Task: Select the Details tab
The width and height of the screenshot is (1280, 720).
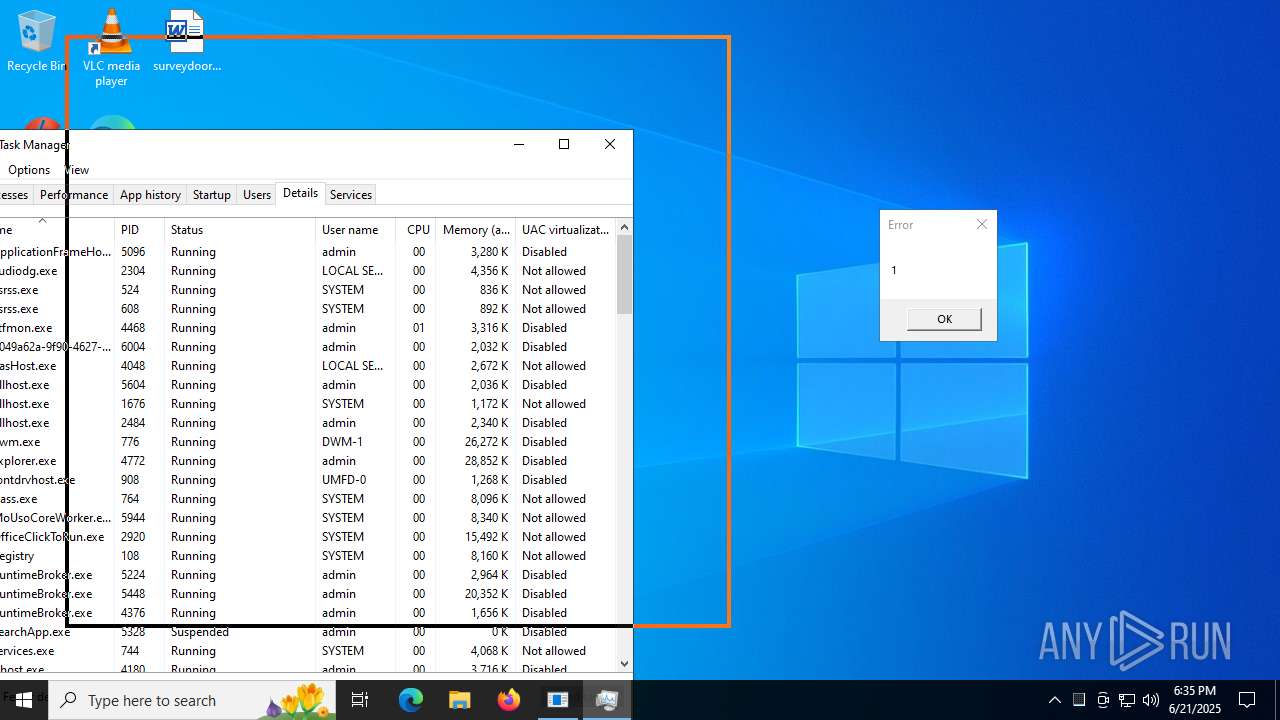Action: (x=300, y=193)
